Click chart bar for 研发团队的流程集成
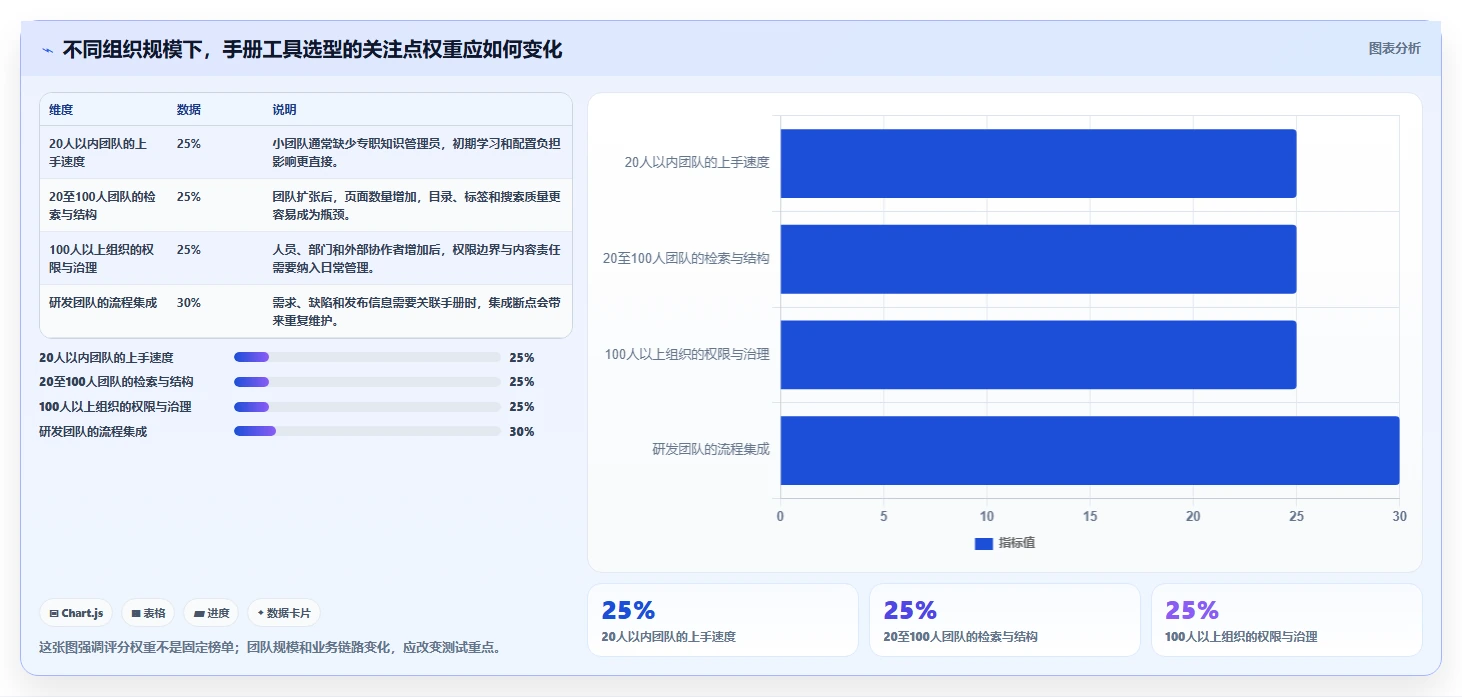 (x=1090, y=450)
